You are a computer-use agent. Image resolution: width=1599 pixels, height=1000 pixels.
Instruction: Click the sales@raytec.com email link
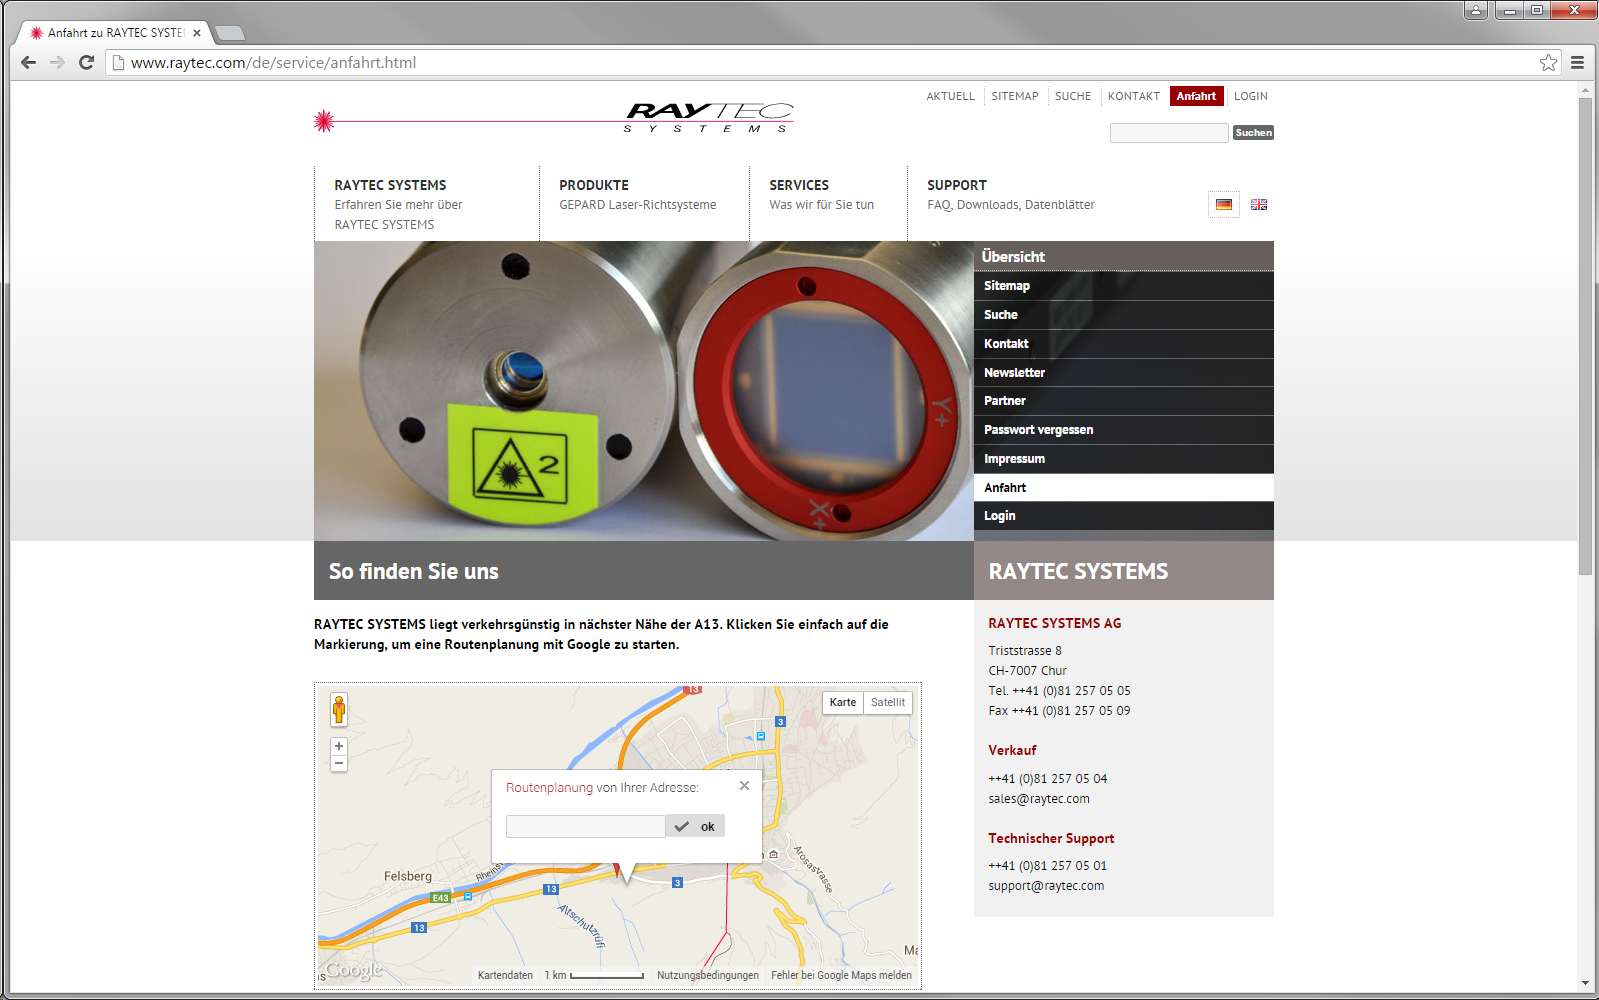point(1038,798)
